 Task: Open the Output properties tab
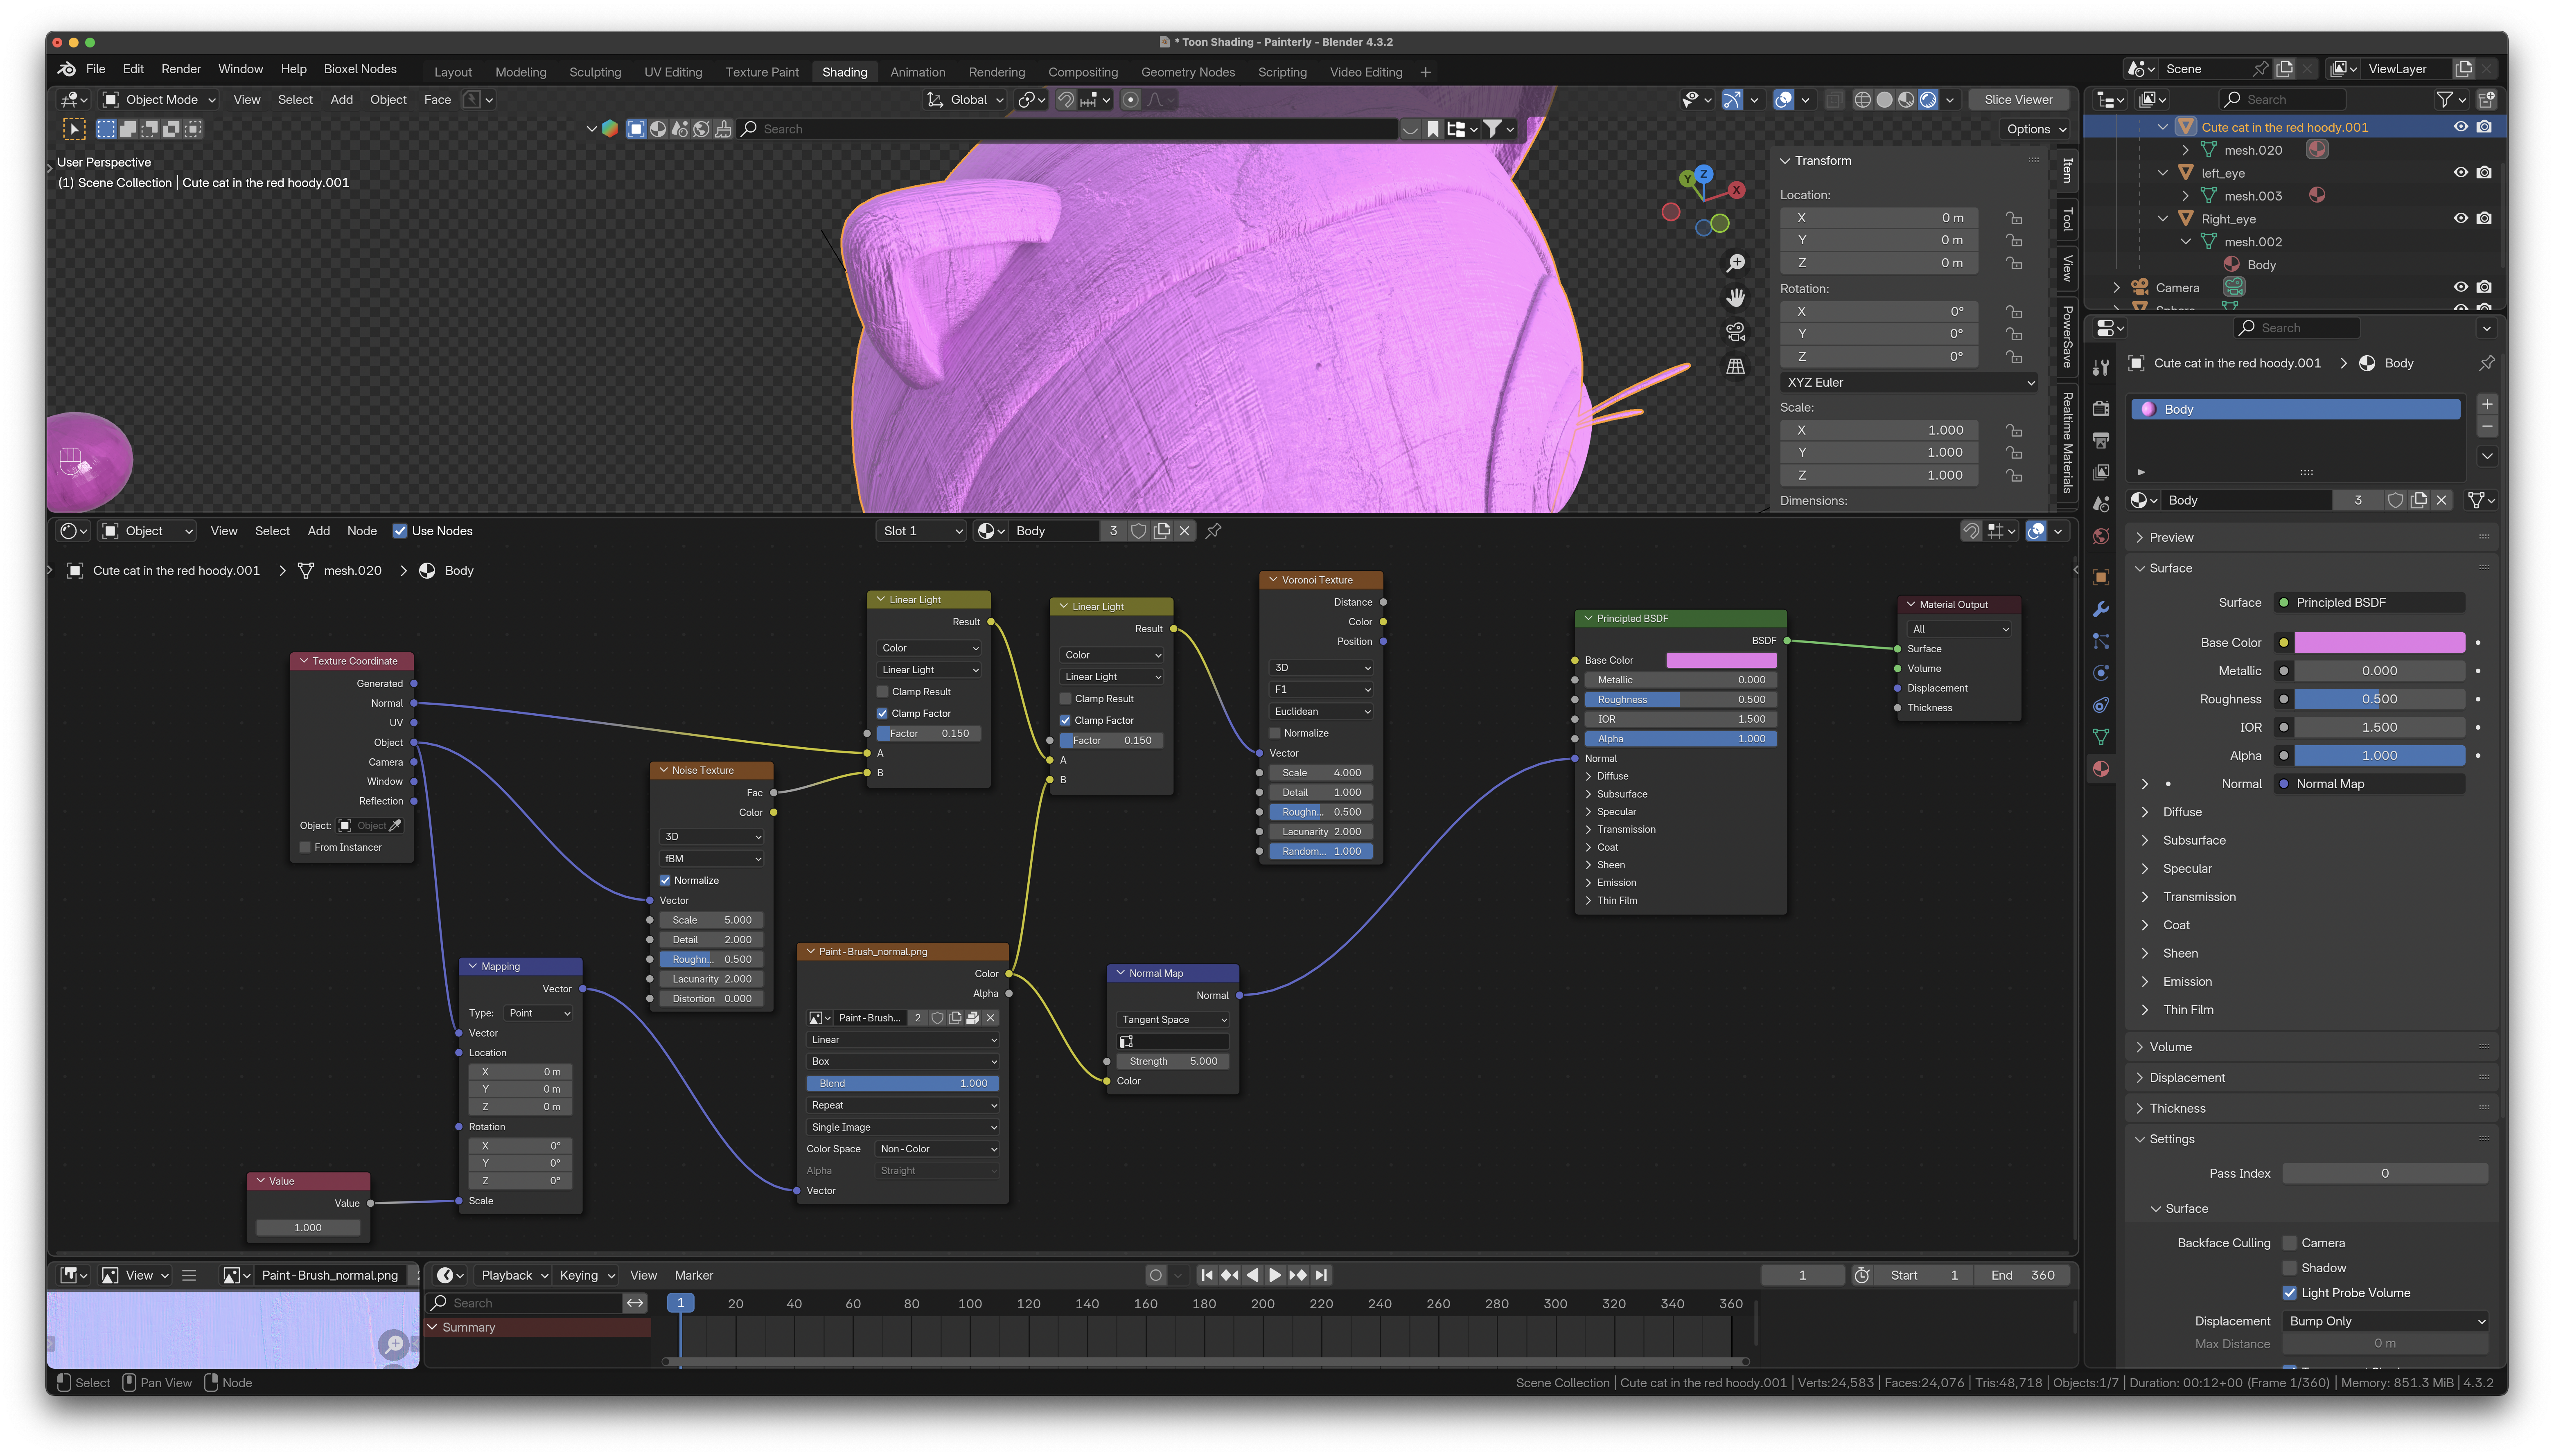click(x=2101, y=440)
